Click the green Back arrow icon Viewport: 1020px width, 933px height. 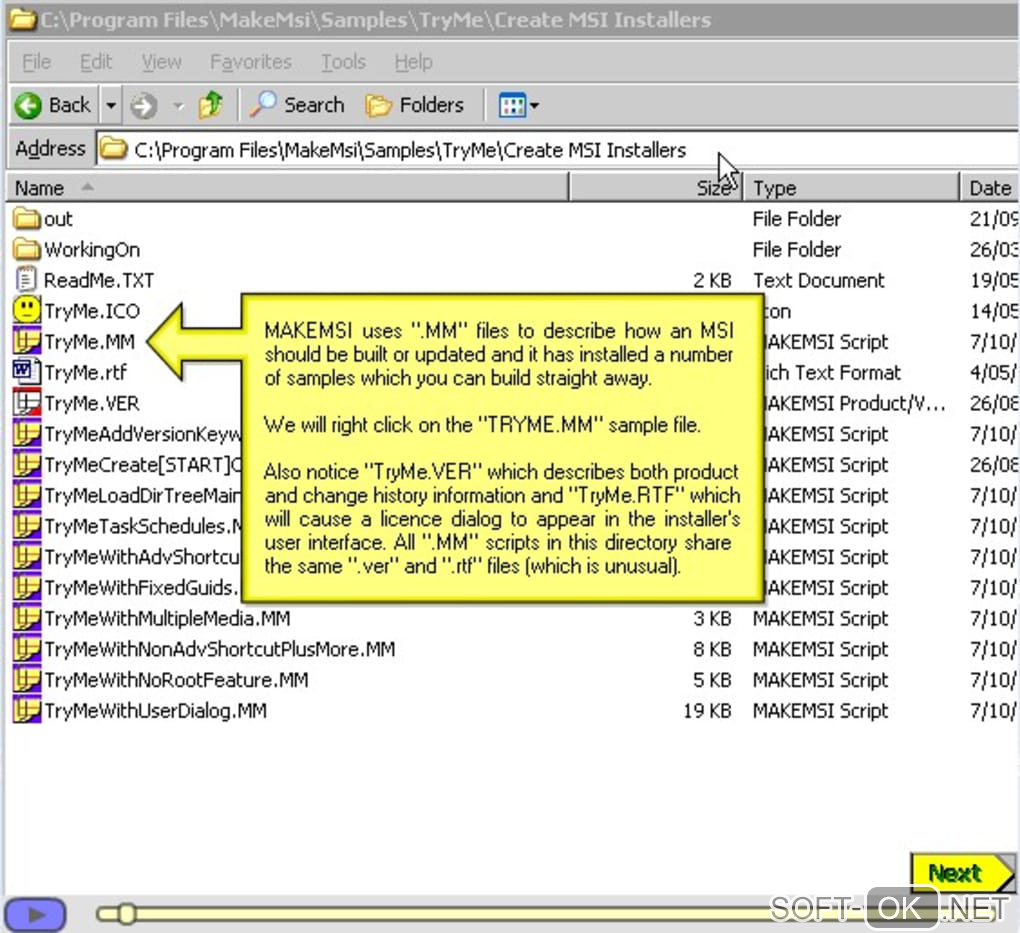point(28,105)
